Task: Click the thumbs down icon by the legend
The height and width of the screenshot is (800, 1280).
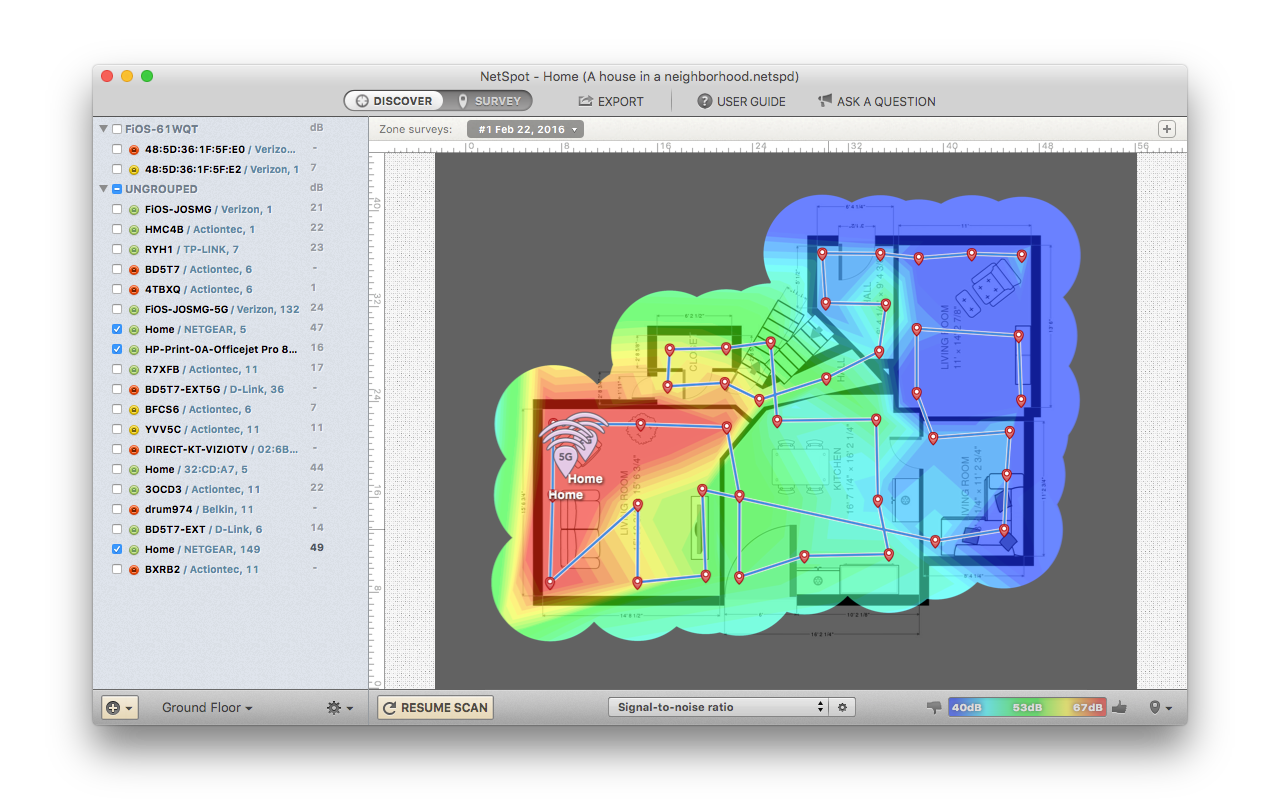Action: click(x=934, y=707)
